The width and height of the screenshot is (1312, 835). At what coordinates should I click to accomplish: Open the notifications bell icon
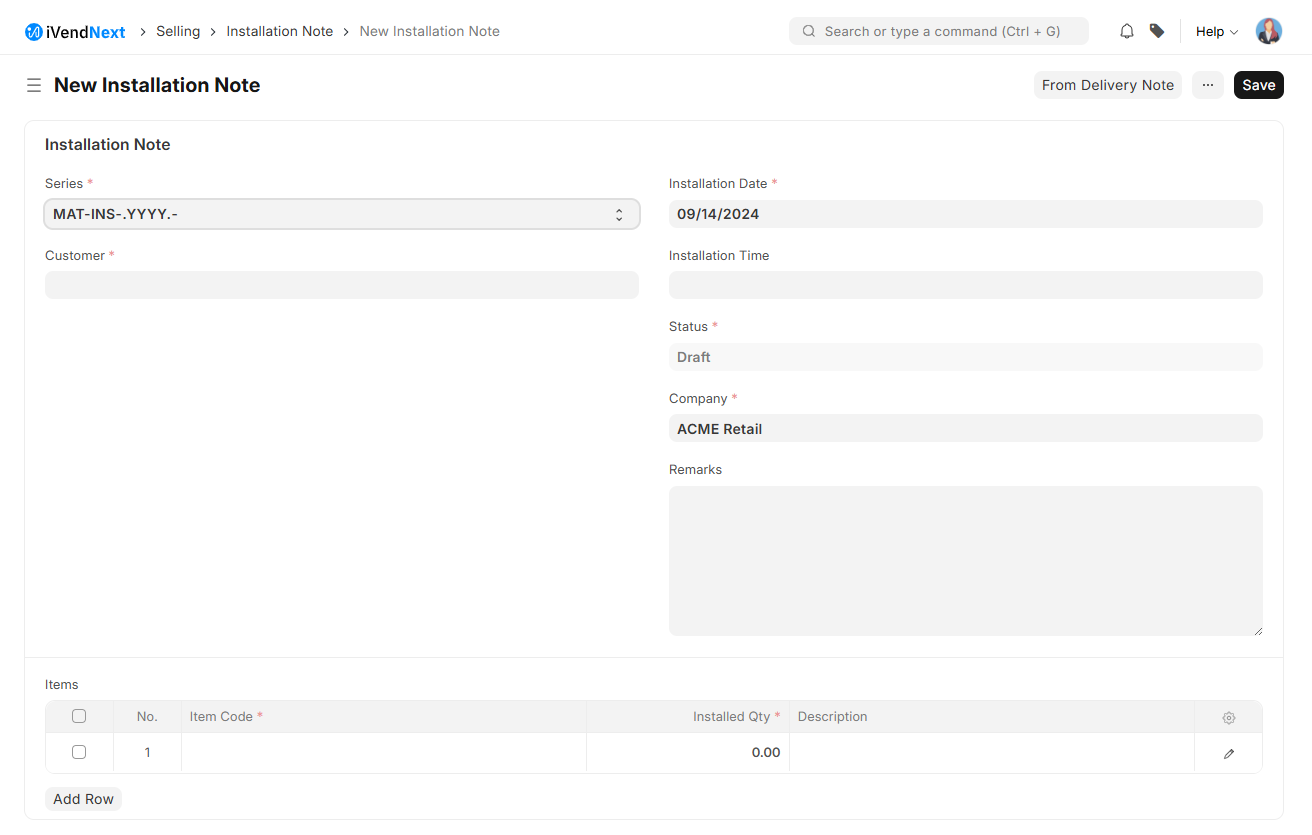coord(1127,31)
